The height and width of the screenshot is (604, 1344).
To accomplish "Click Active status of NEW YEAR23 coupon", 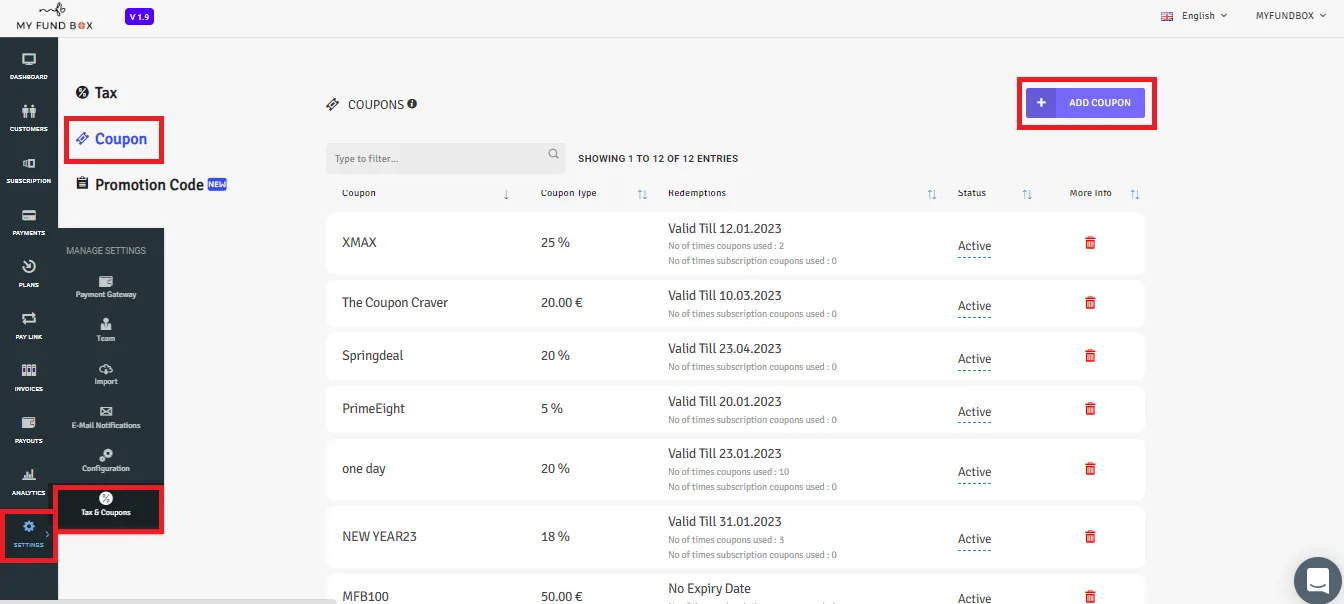I will click(x=974, y=539).
